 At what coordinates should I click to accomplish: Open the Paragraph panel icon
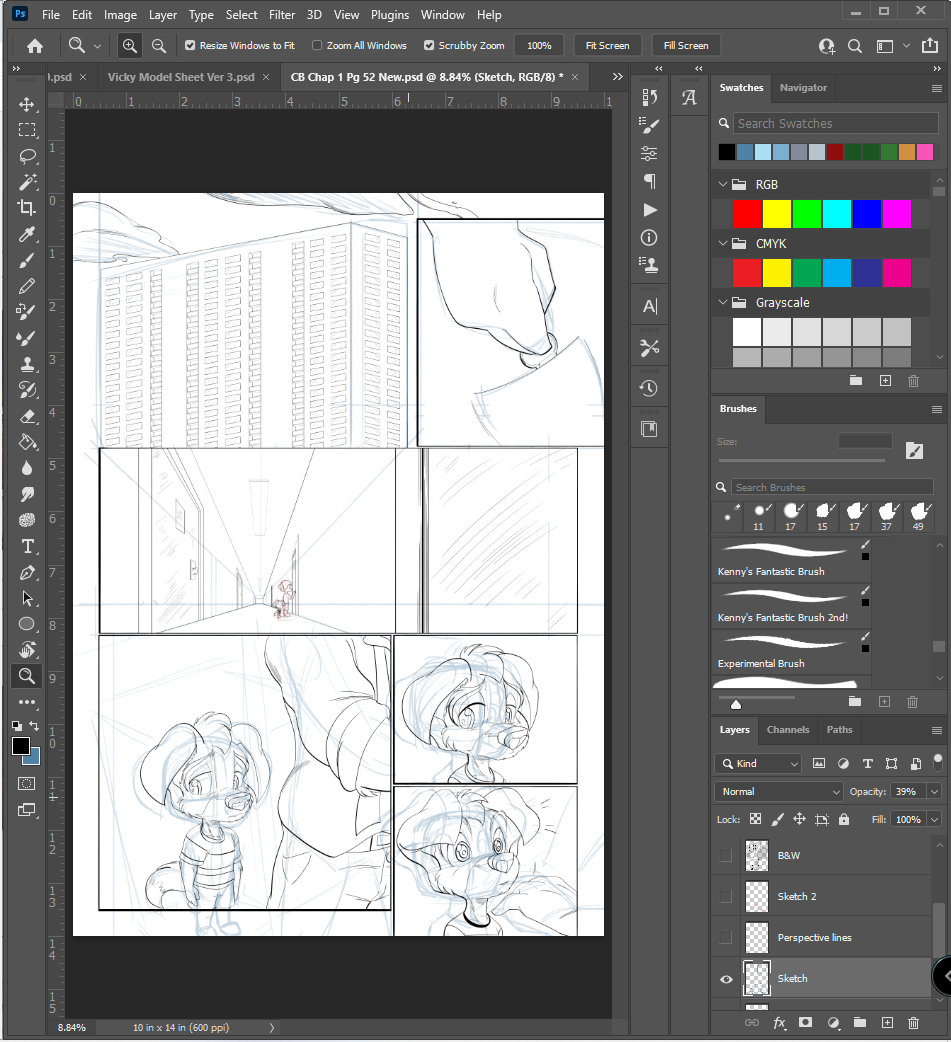click(649, 181)
